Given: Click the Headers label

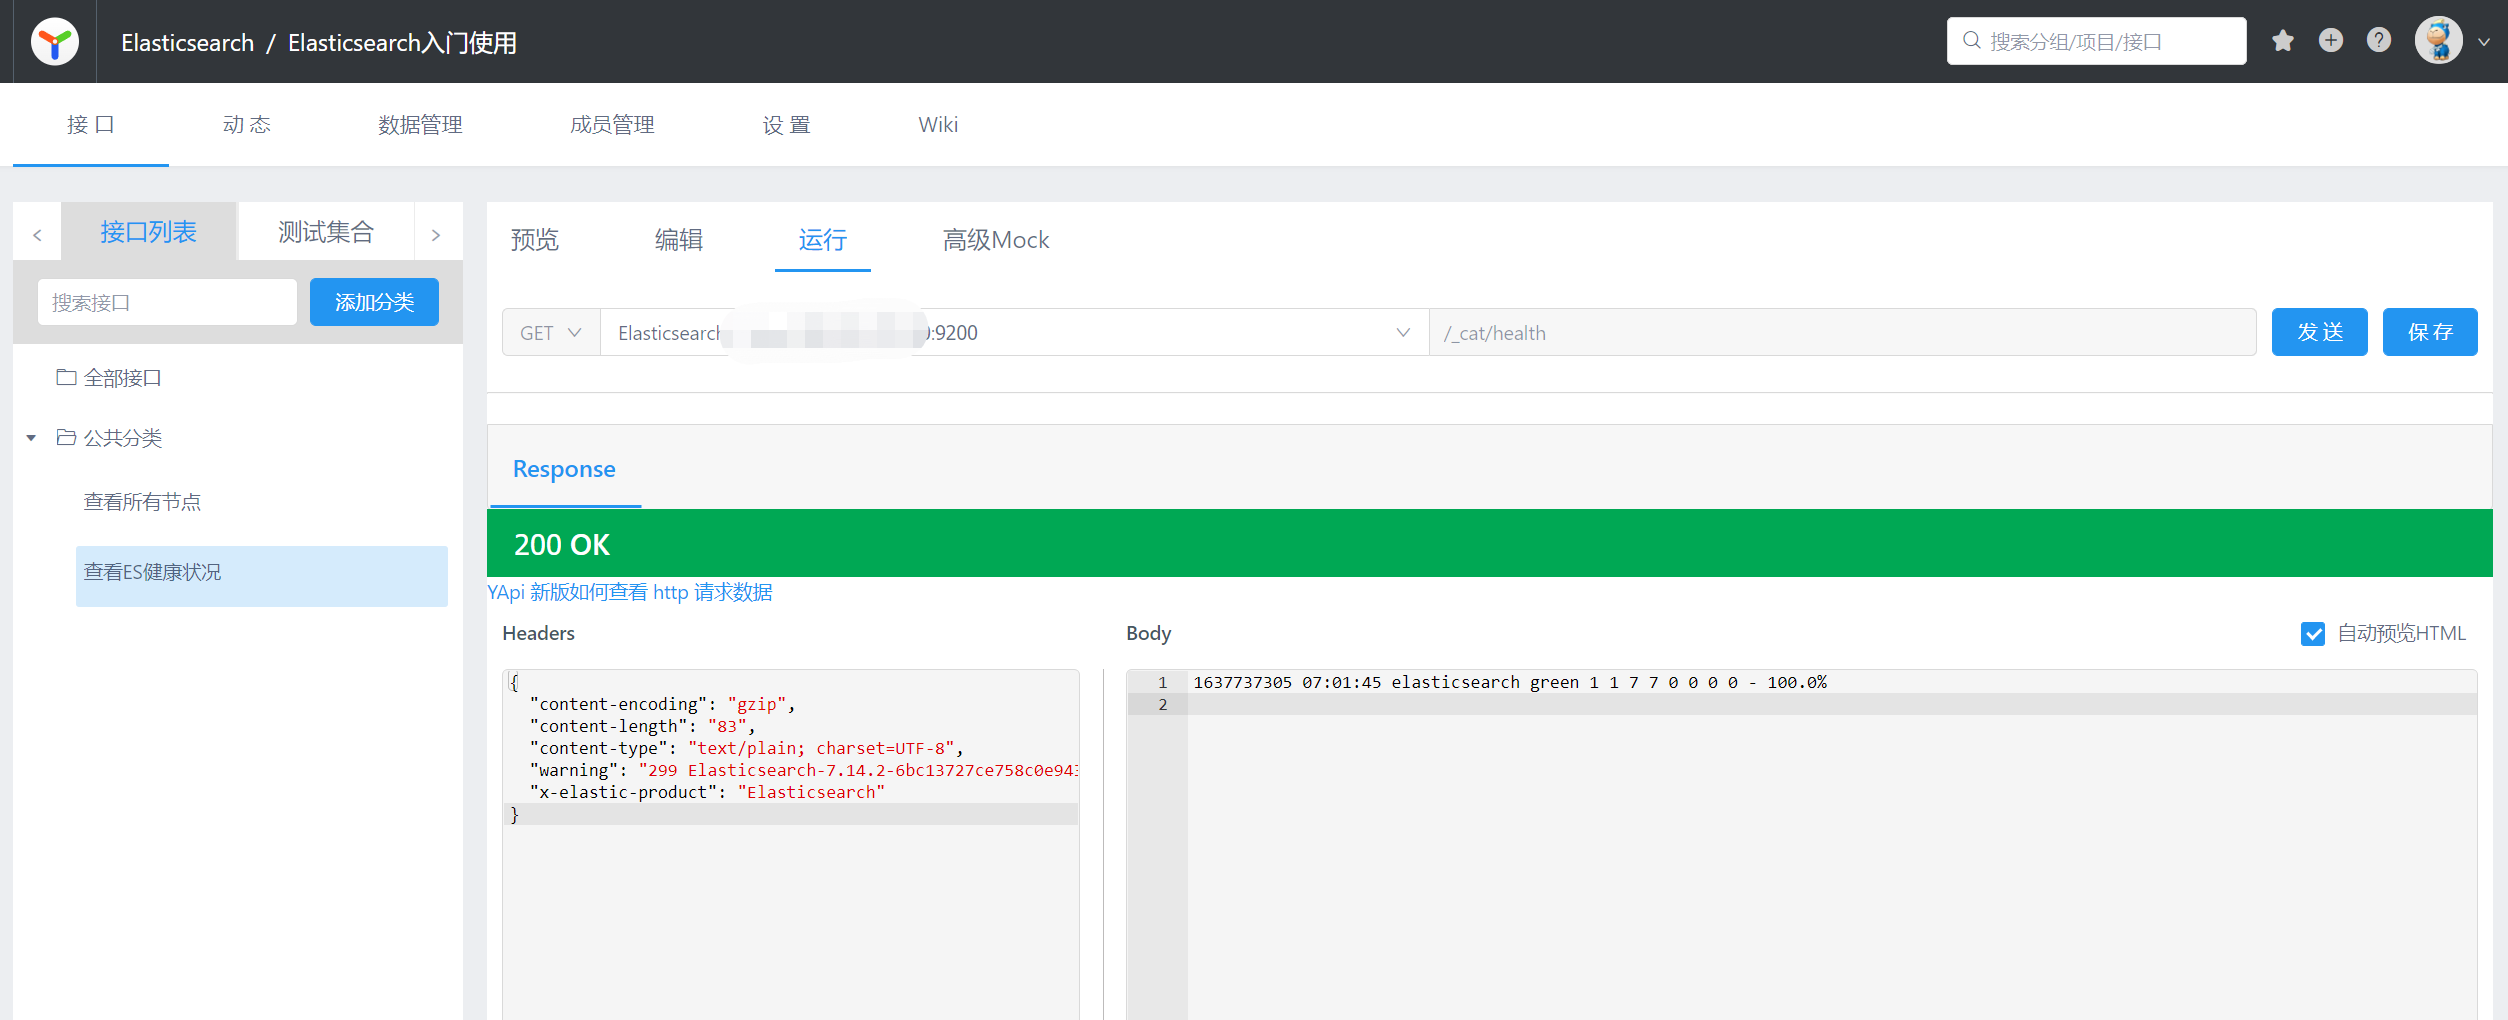Looking at the screenshot, I should point(538,633).
